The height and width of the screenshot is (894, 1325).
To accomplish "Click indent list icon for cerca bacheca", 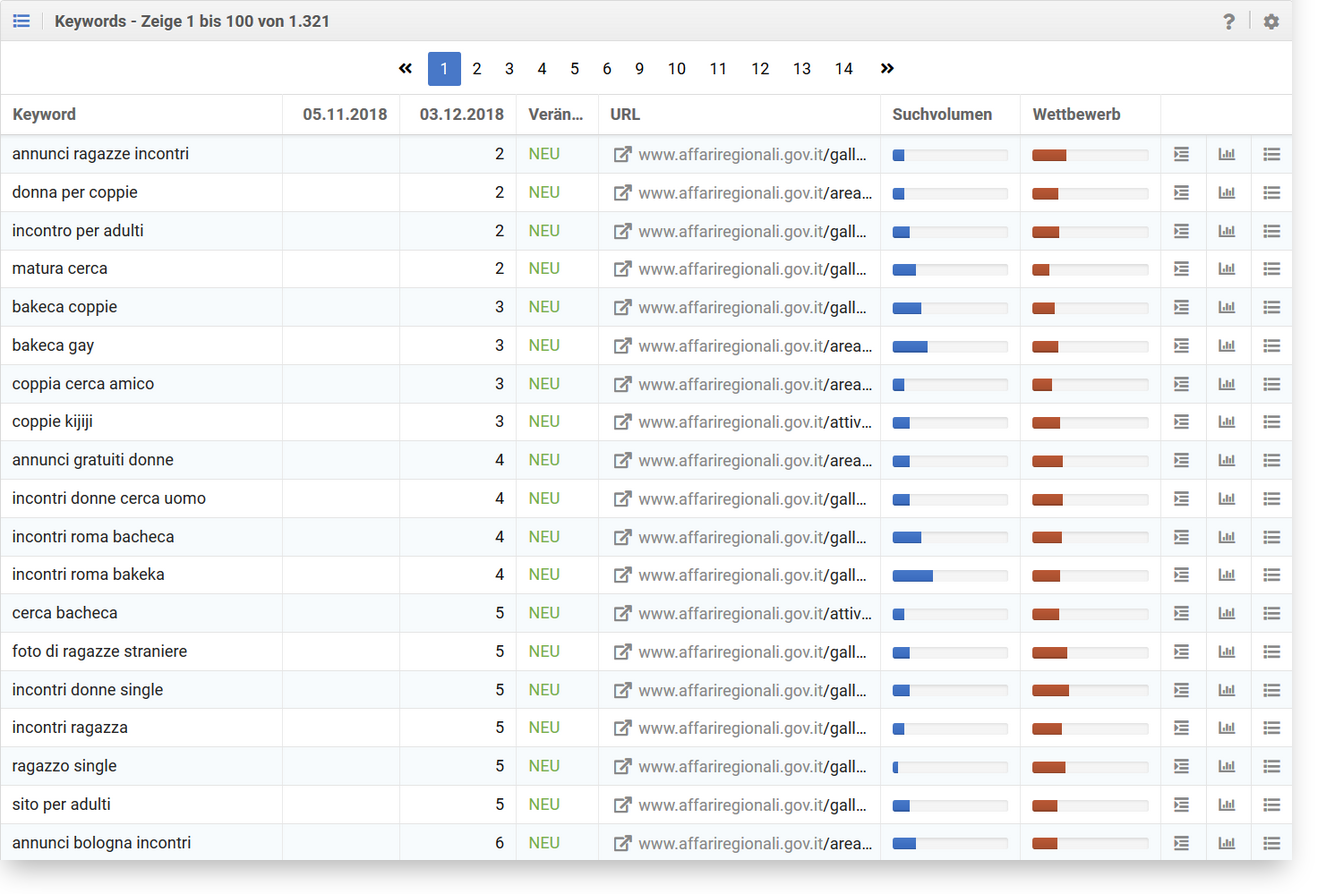I will coord(1181,613).
